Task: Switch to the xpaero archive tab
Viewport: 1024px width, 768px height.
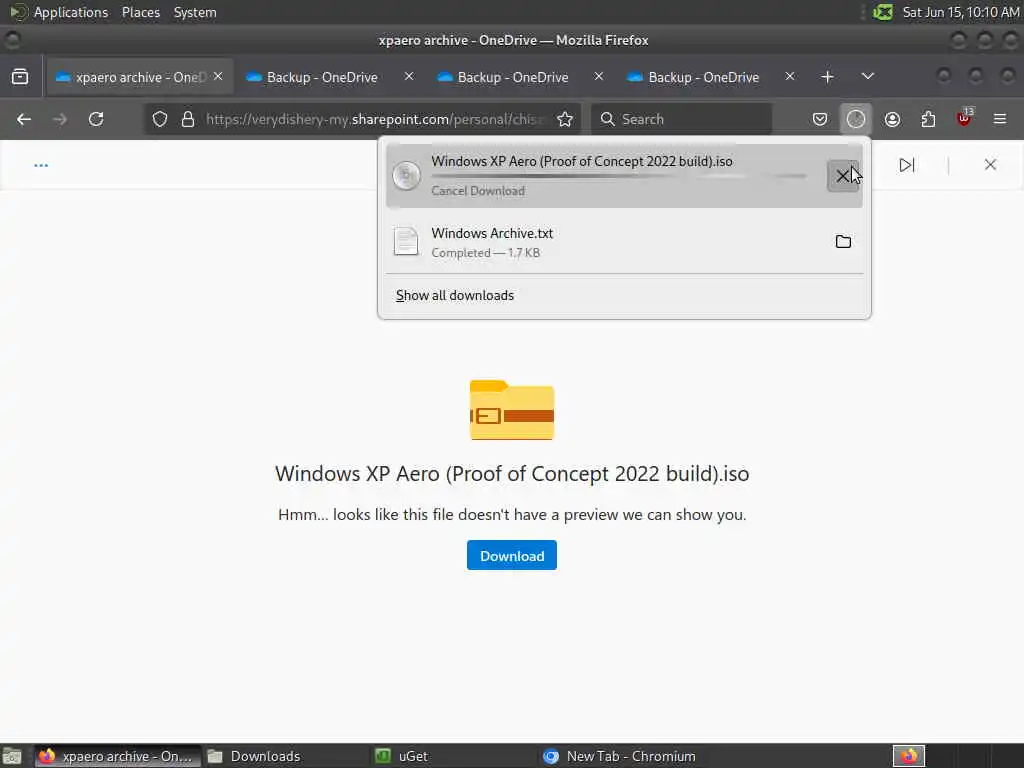Action: [138, 77]
